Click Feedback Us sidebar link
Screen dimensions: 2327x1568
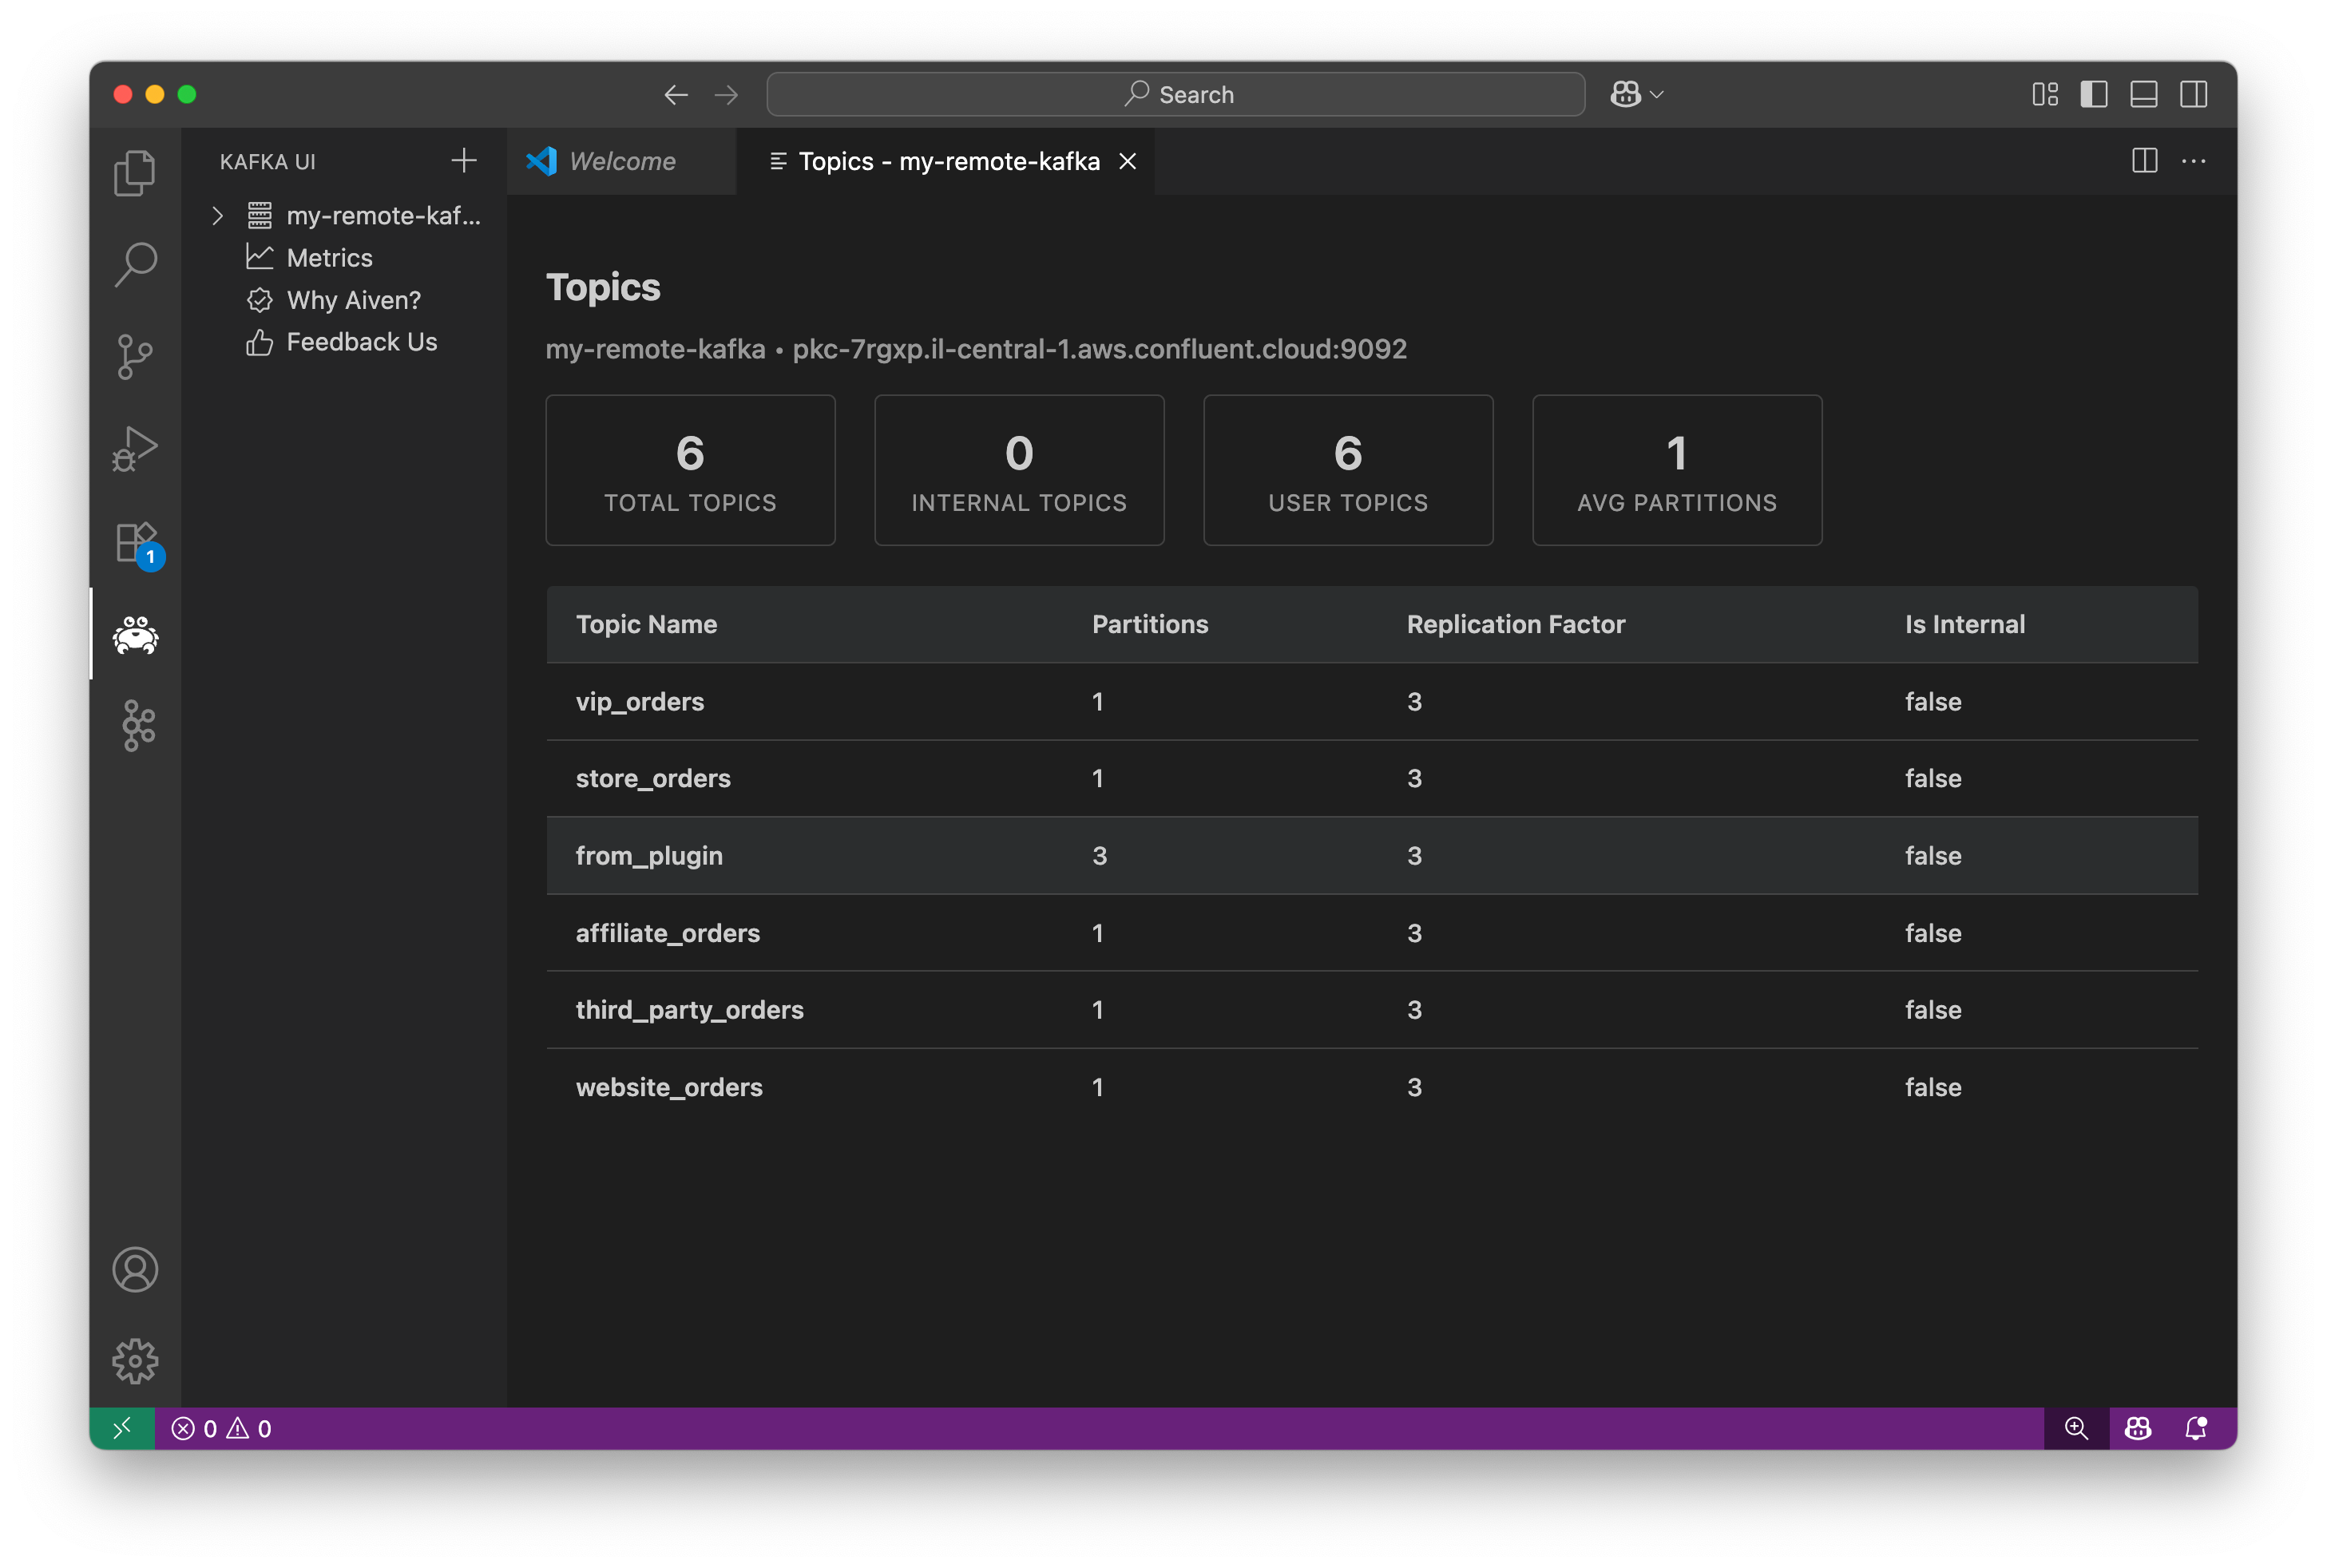pos(361,342)
